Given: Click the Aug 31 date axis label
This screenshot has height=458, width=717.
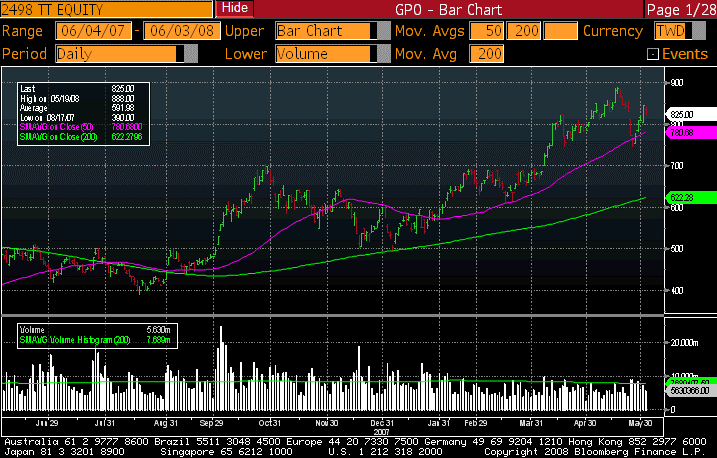Looking at the screenshot, I should (x=166, y=423).
